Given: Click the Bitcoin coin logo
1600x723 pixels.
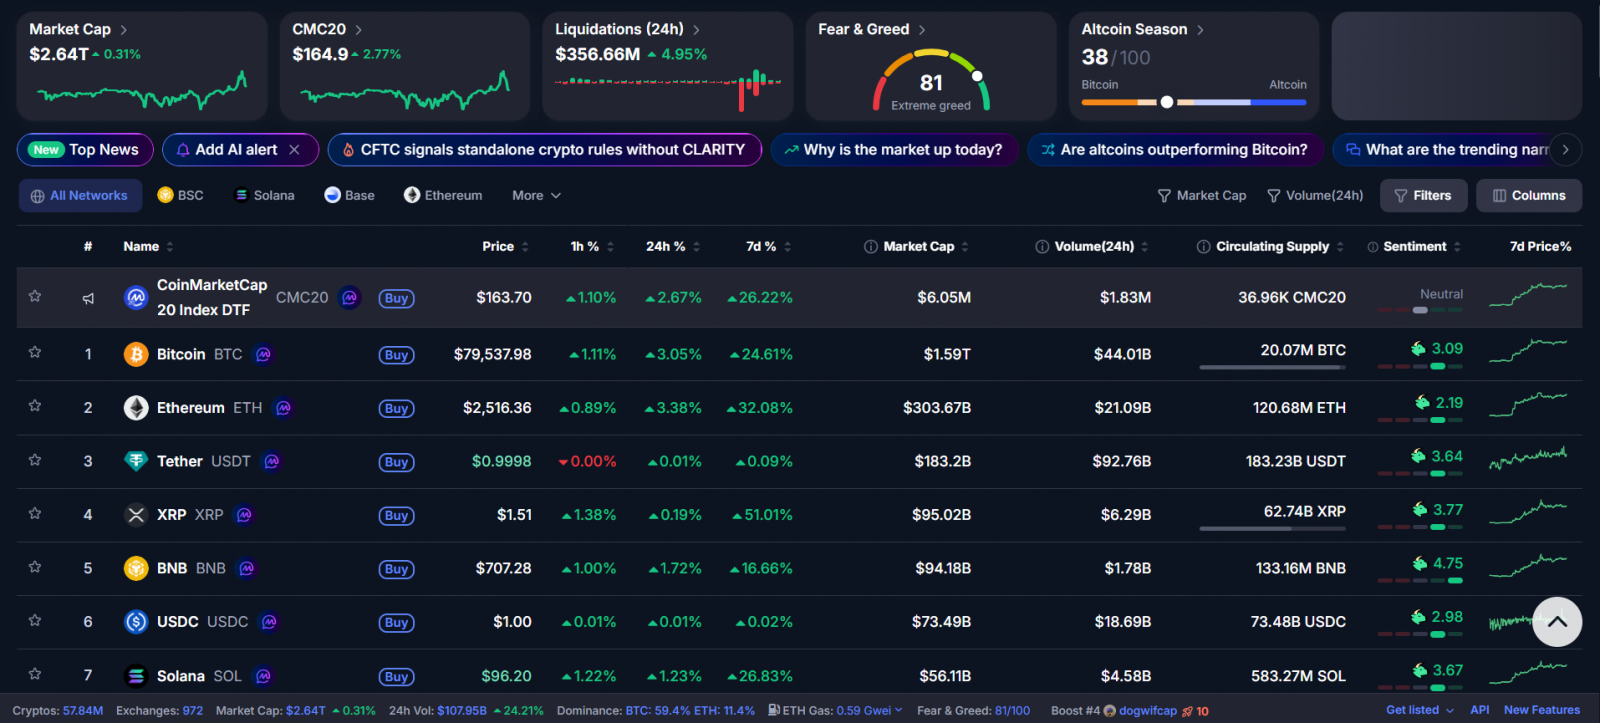Looking at the screenshot, I should pyautogui.click(x=136, y=354).
